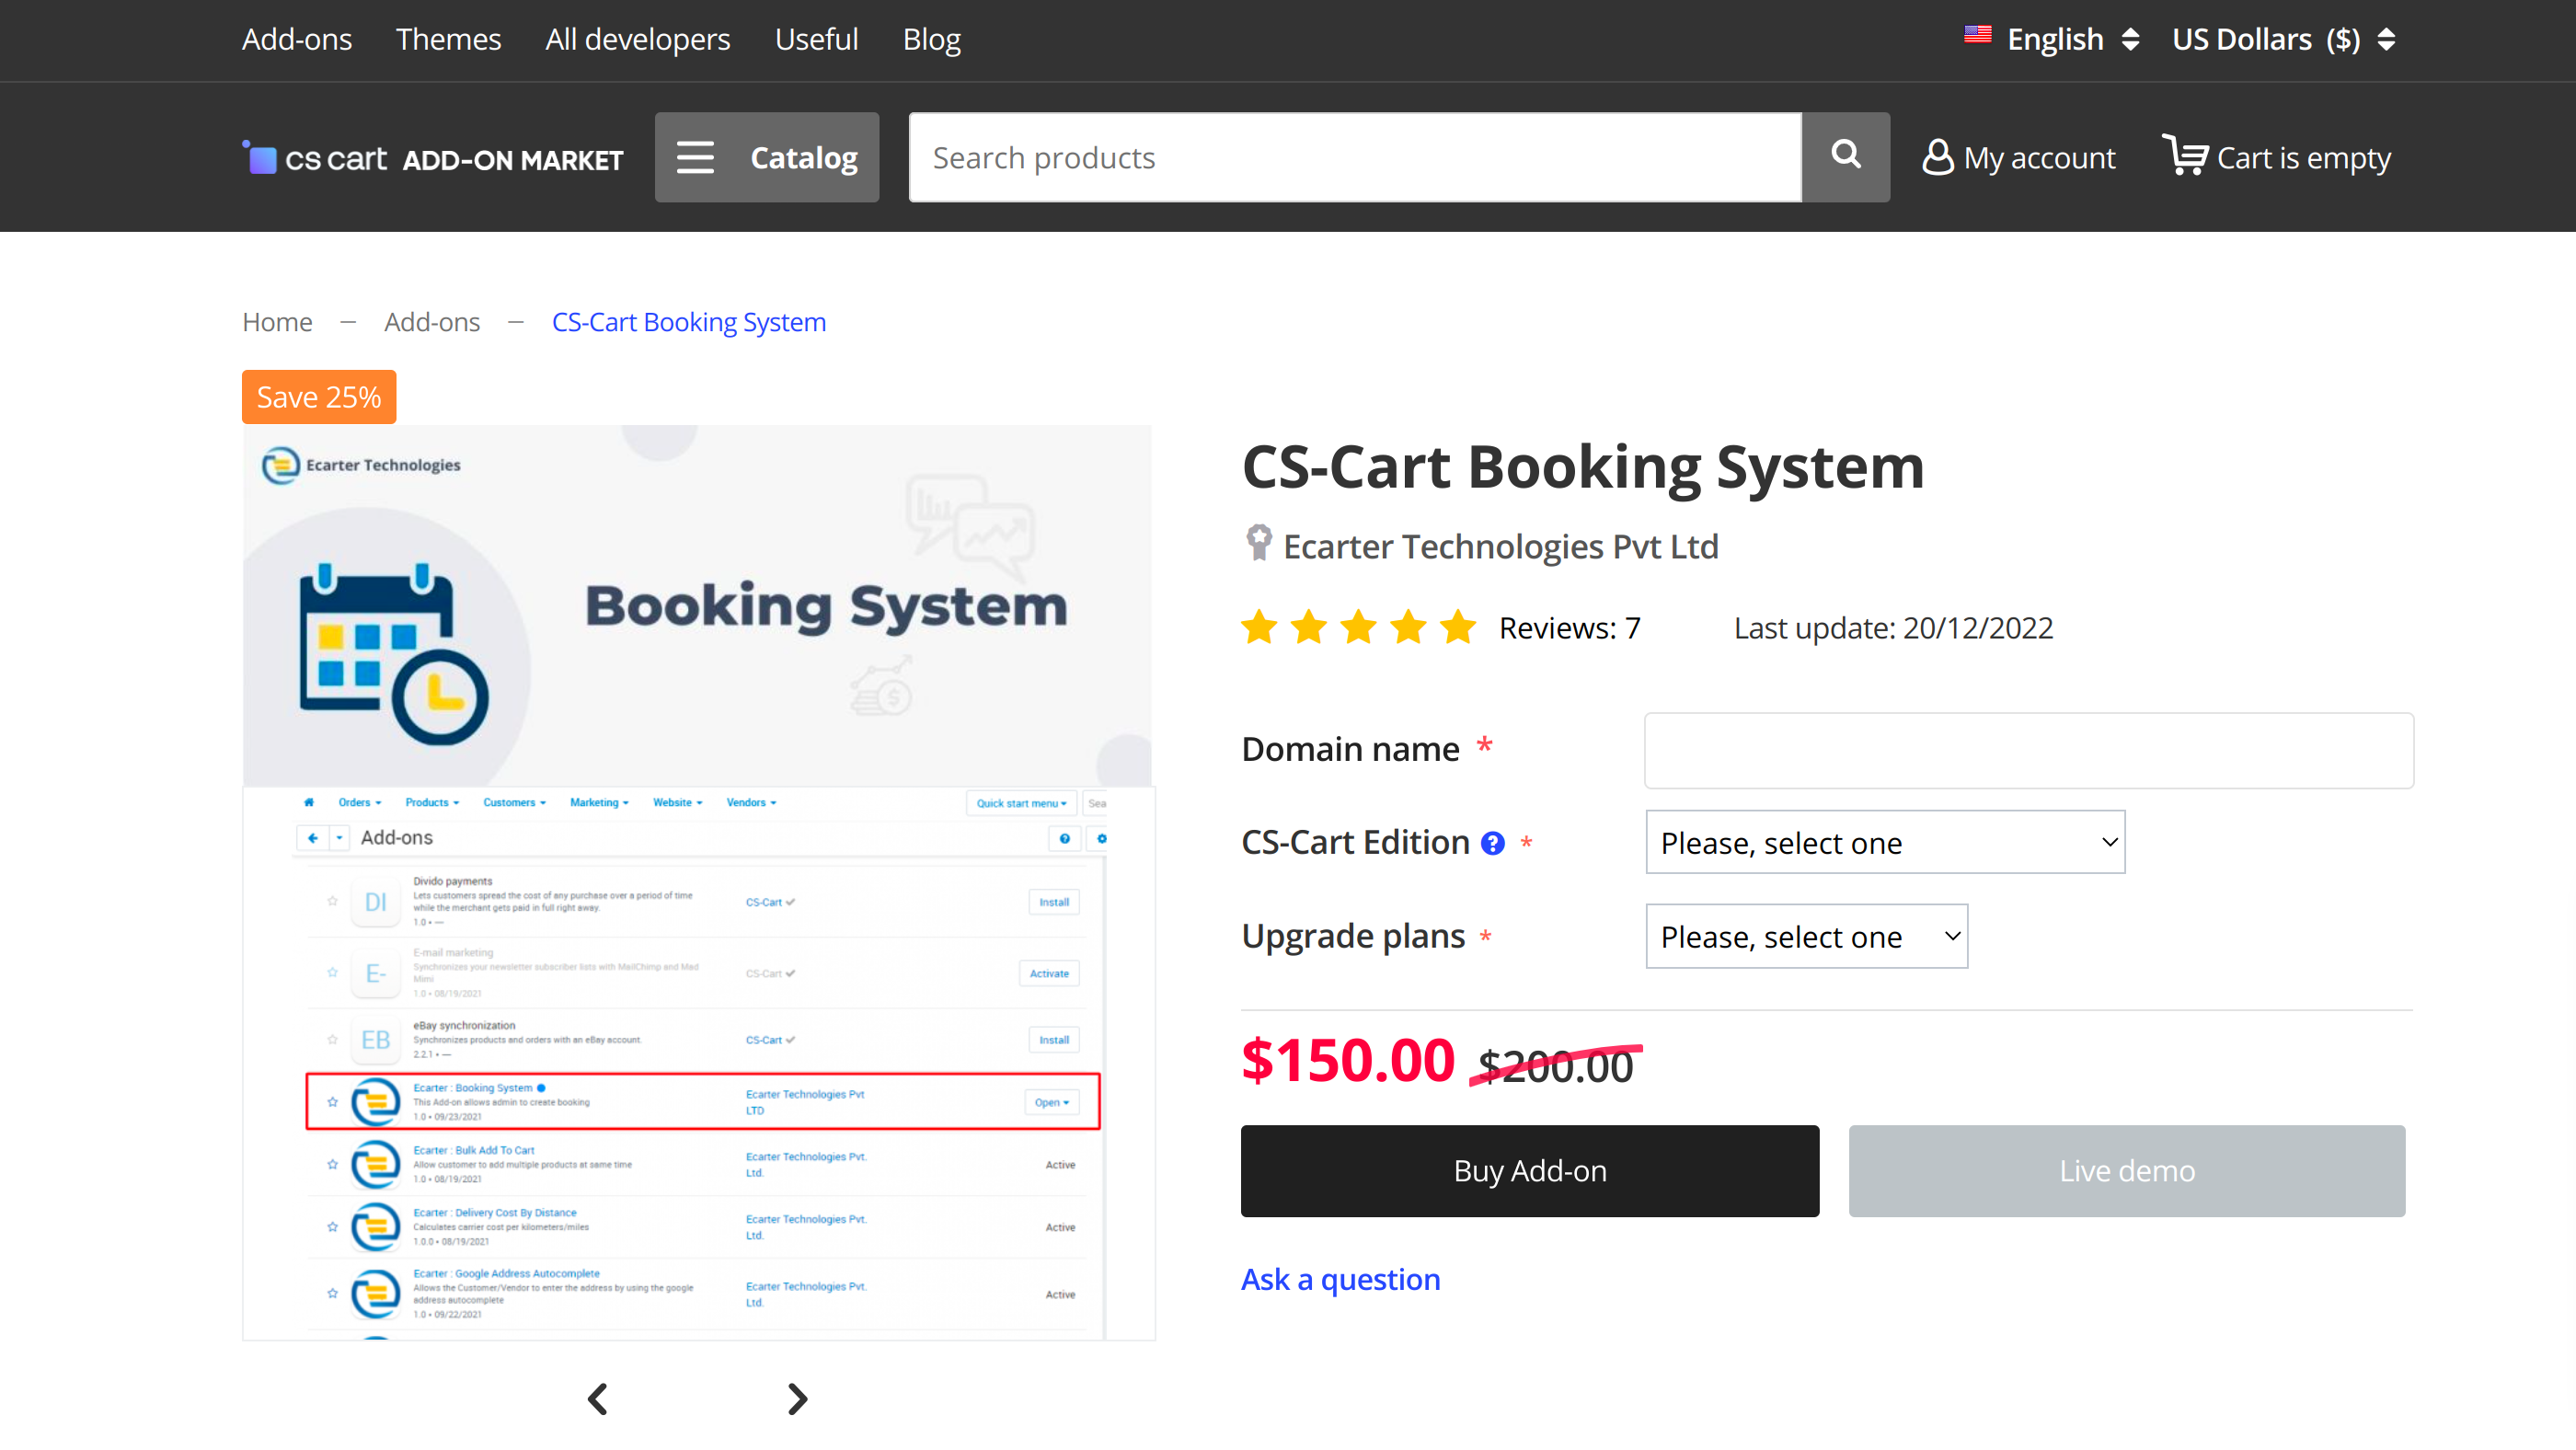Image resolution: width=2576 pixels, height=1450 pixels.
Task: Click the Themes navigation menu item
Action: [x=446, y=39]
